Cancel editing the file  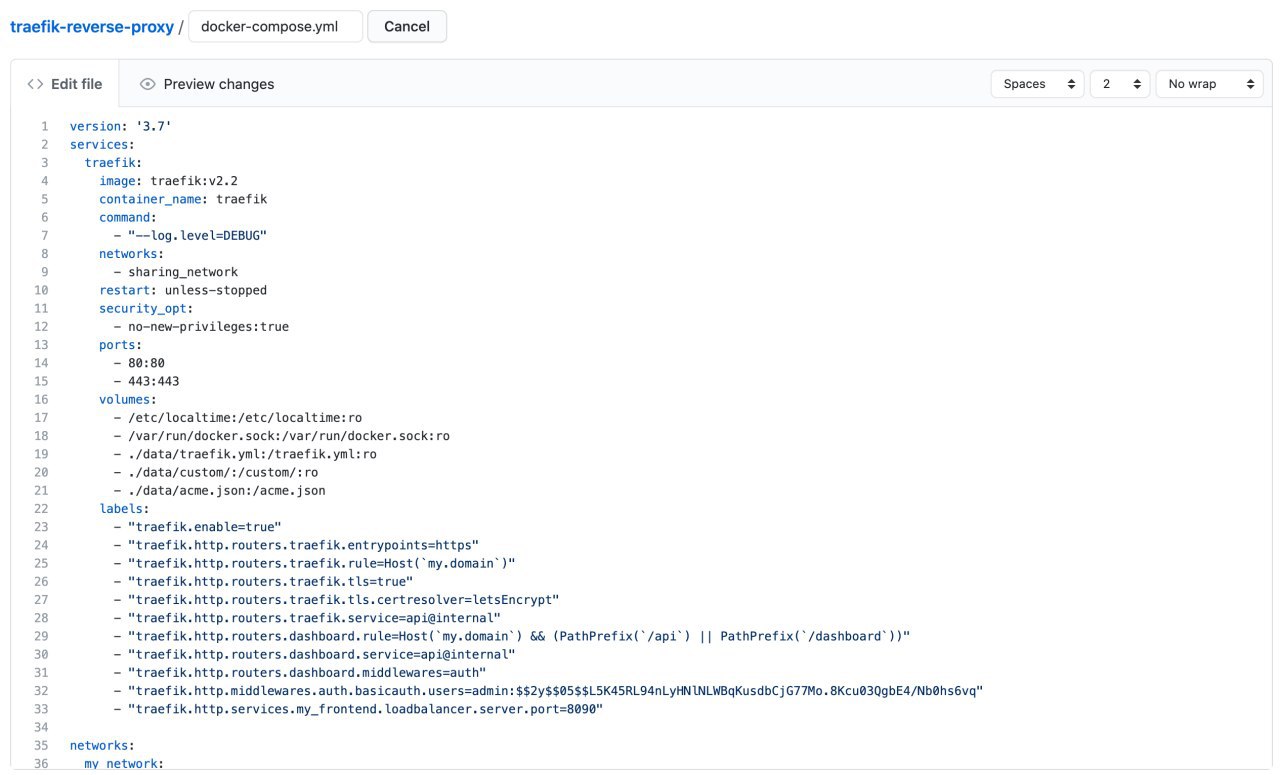tap(407, 27)
